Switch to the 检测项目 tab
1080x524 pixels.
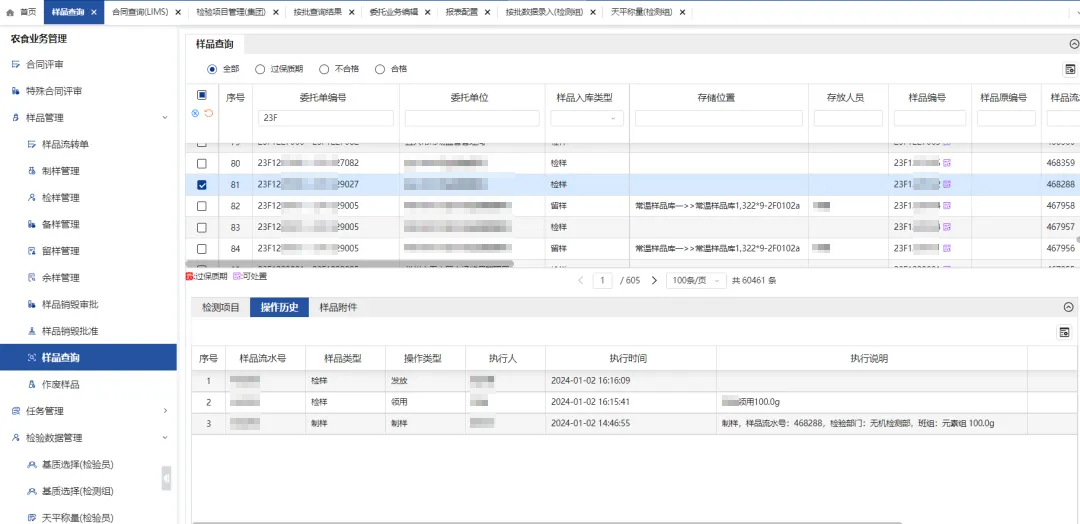[221, 308]
